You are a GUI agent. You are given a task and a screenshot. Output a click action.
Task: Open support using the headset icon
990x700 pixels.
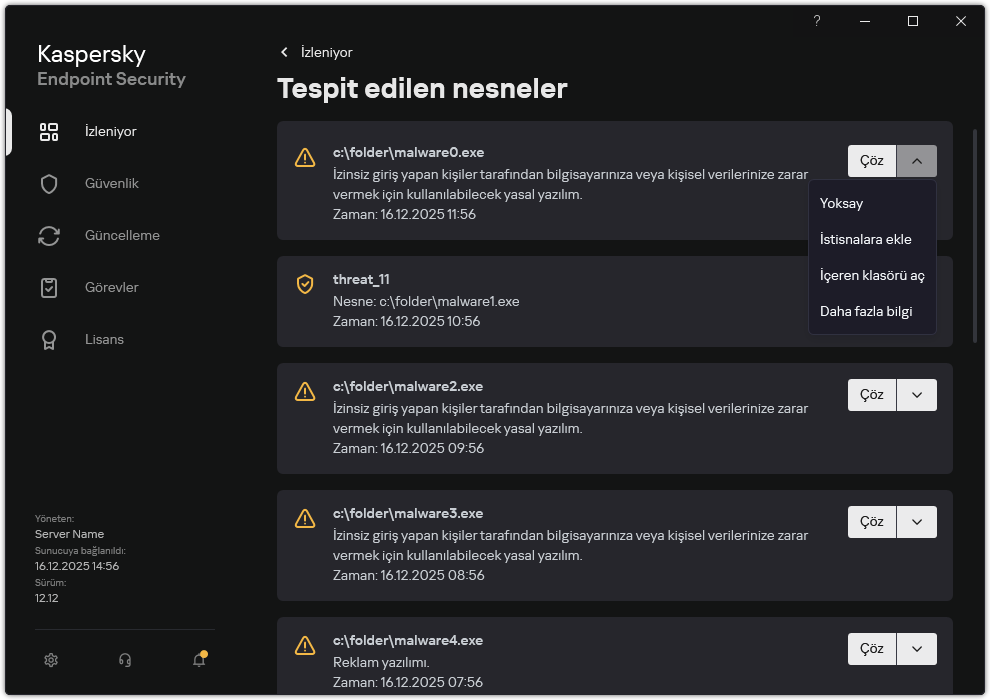tap(124, 660)
